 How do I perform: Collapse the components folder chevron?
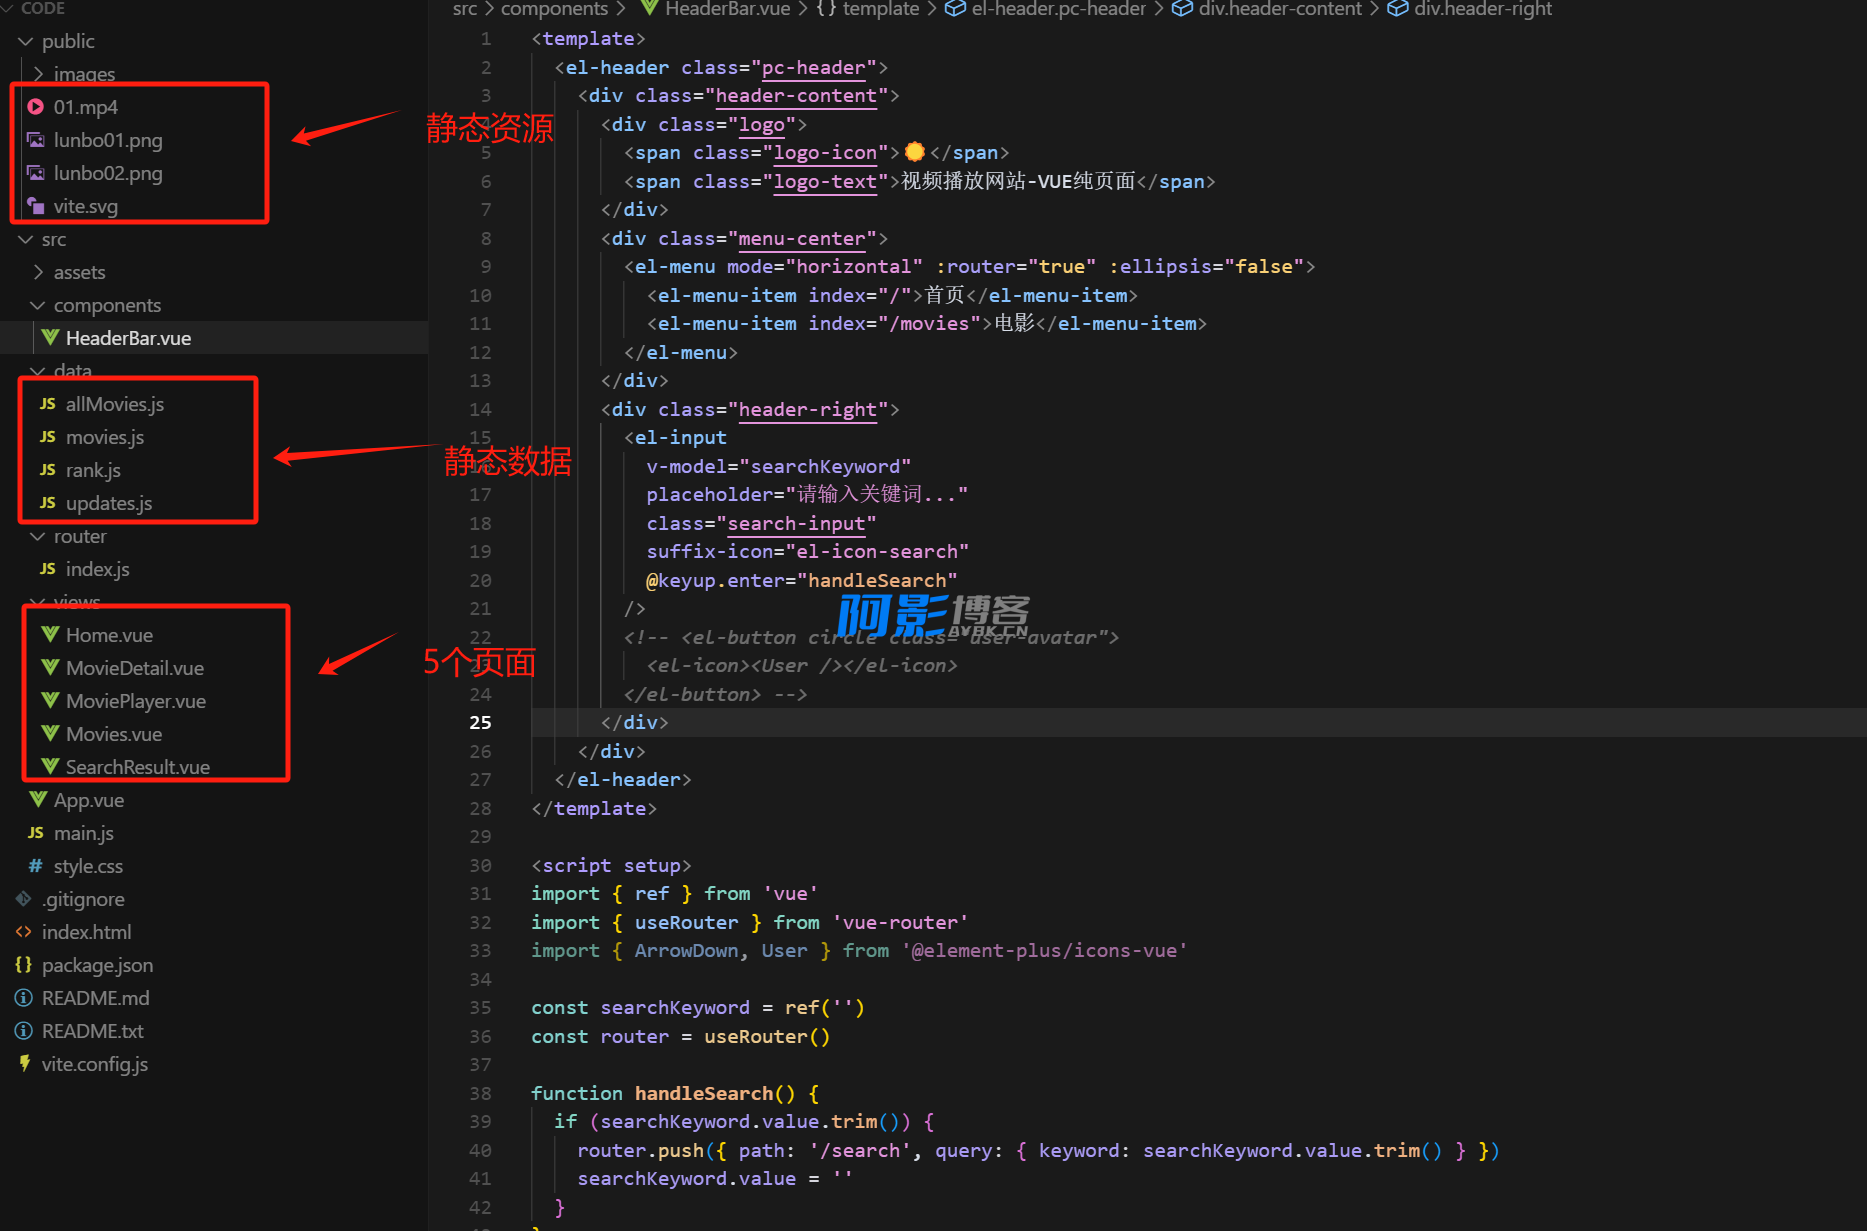[x=38, y=305]
